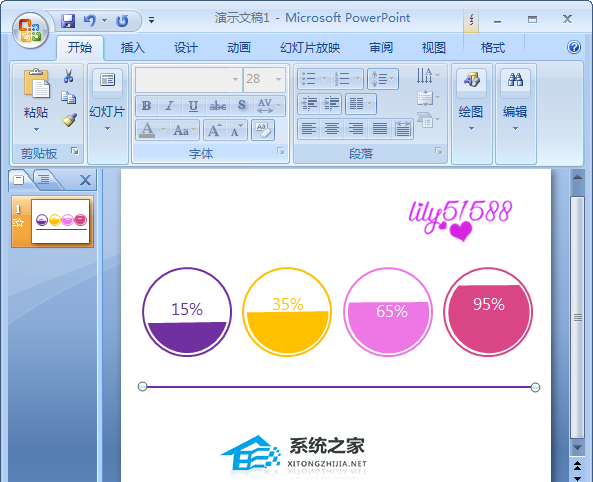
Task: Click the Clear Formatting eraser icon
Action: (x=263, y=130)
